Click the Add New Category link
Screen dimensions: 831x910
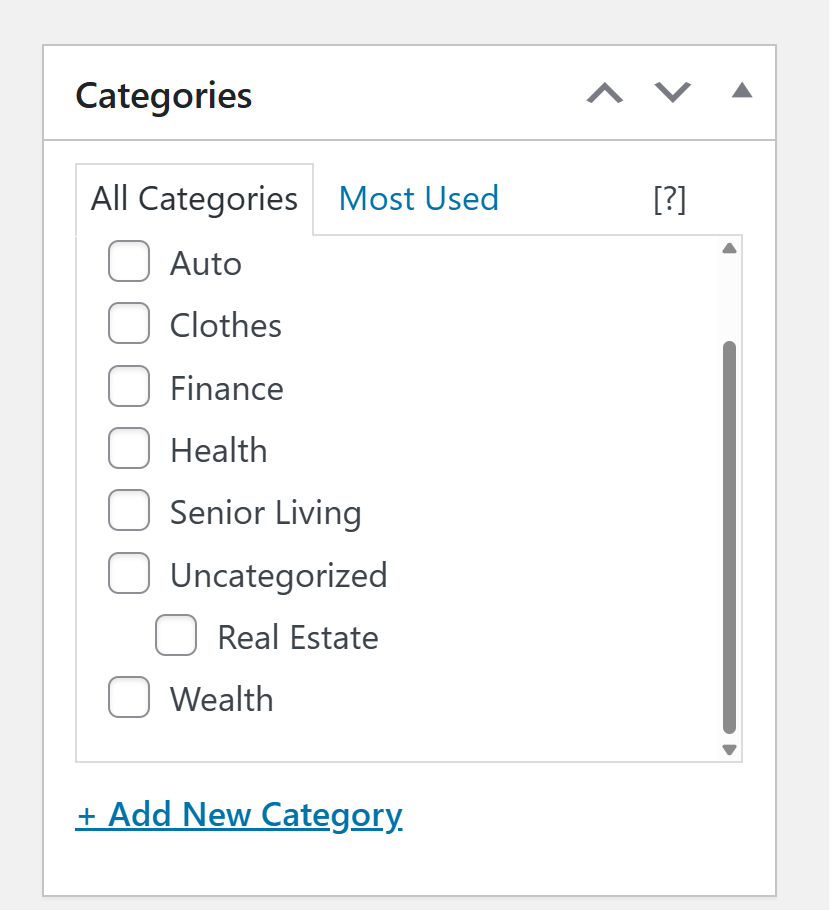tap(239, 815)
